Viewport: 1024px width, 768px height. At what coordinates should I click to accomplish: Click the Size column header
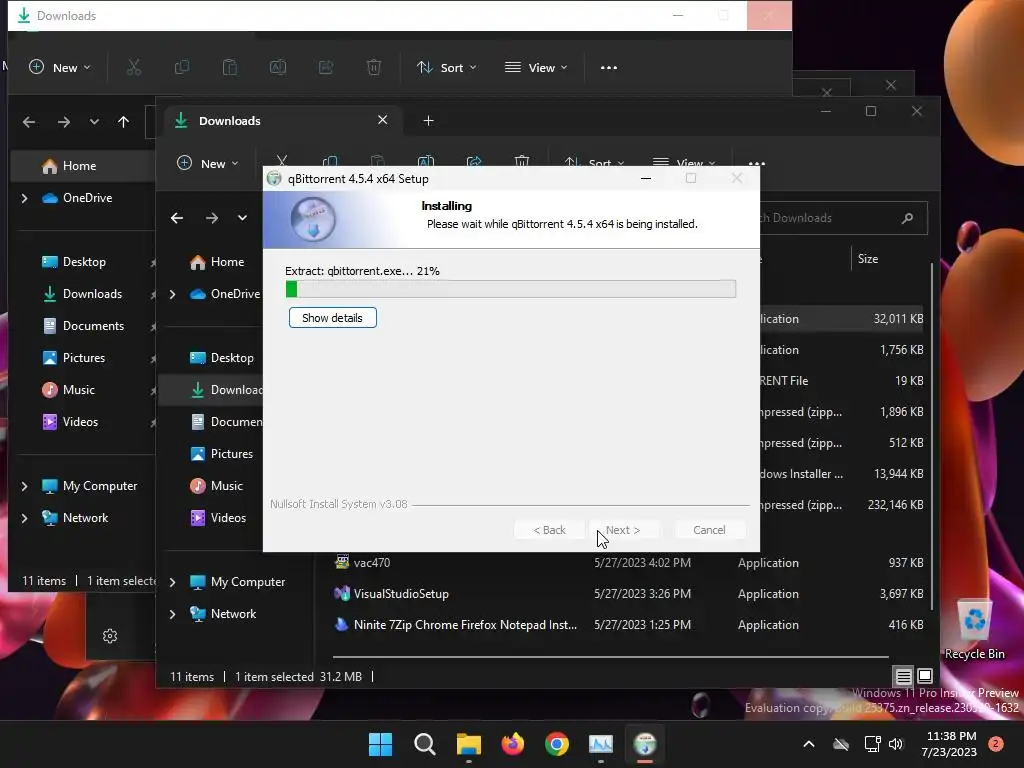pyautogui.click(x=867, y=259)
